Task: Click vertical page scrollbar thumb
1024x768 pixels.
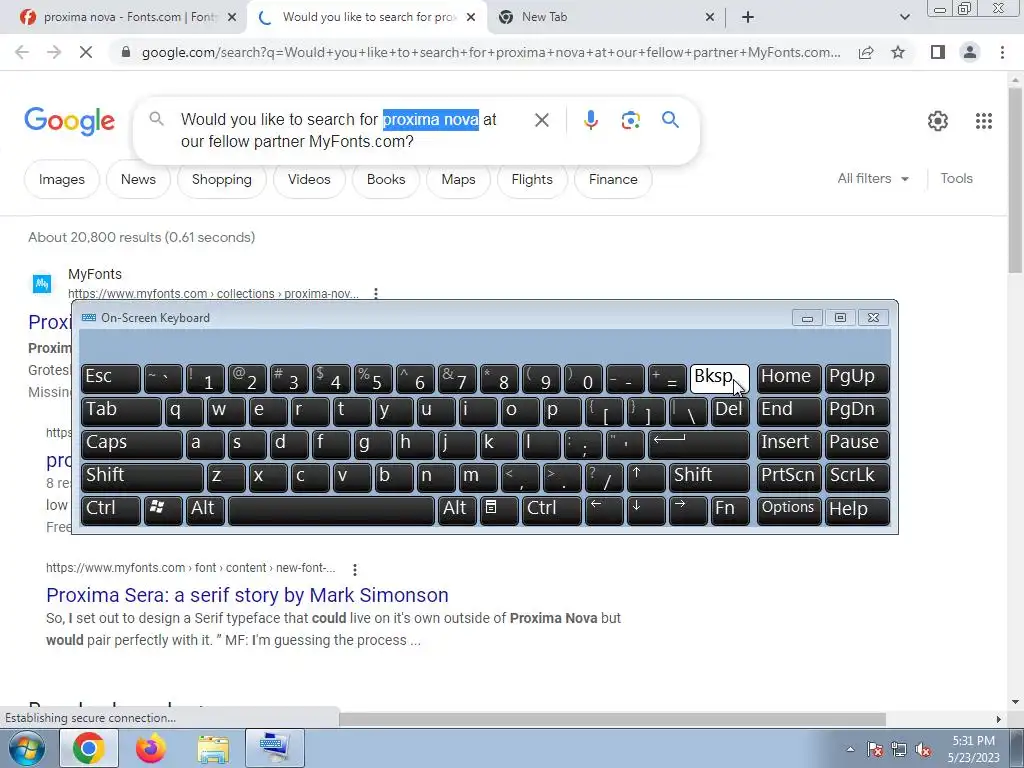Action: coord(1015,178)
